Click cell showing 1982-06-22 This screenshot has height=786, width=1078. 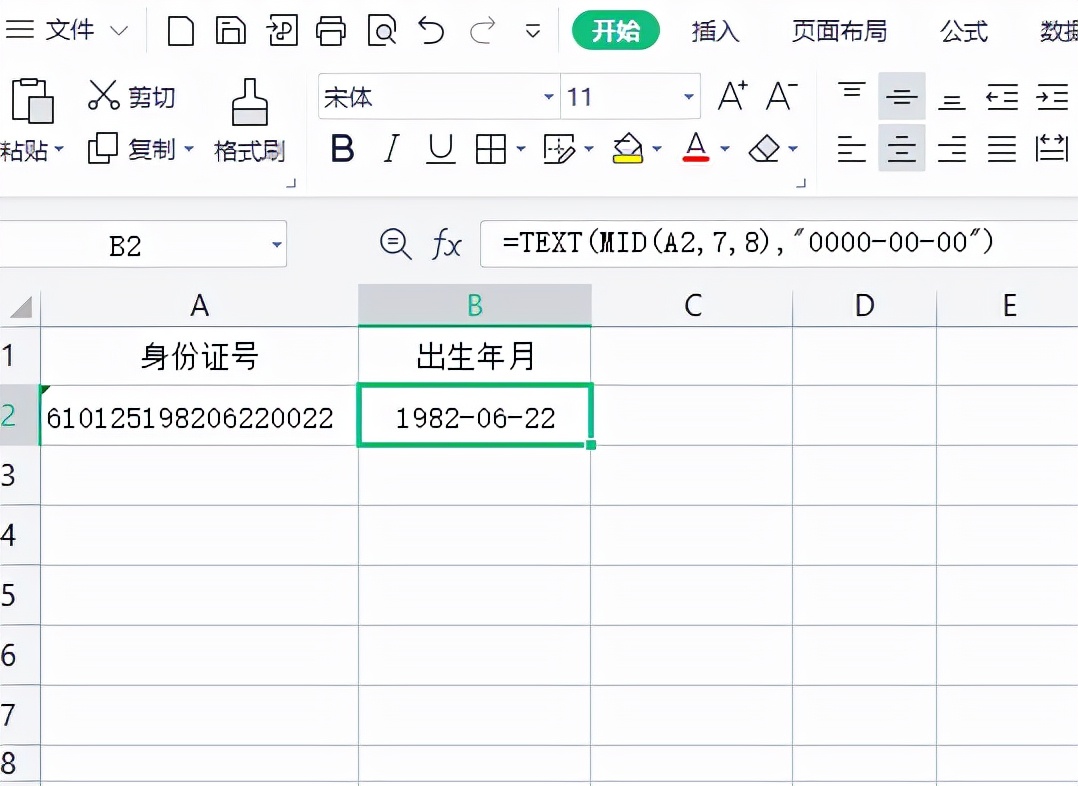(x=475, y=415)
